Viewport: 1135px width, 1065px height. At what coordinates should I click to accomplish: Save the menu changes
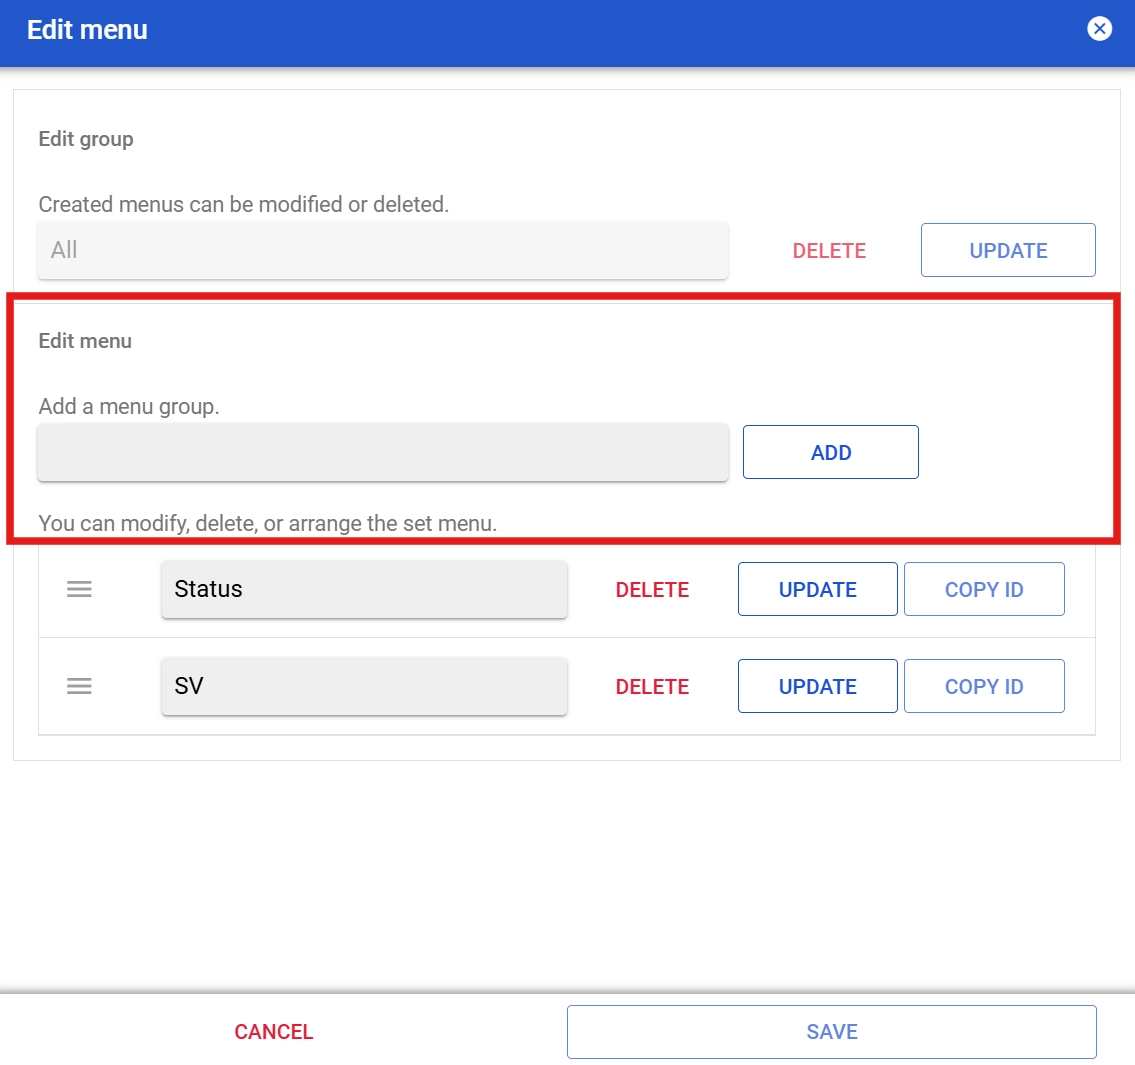831,1032
